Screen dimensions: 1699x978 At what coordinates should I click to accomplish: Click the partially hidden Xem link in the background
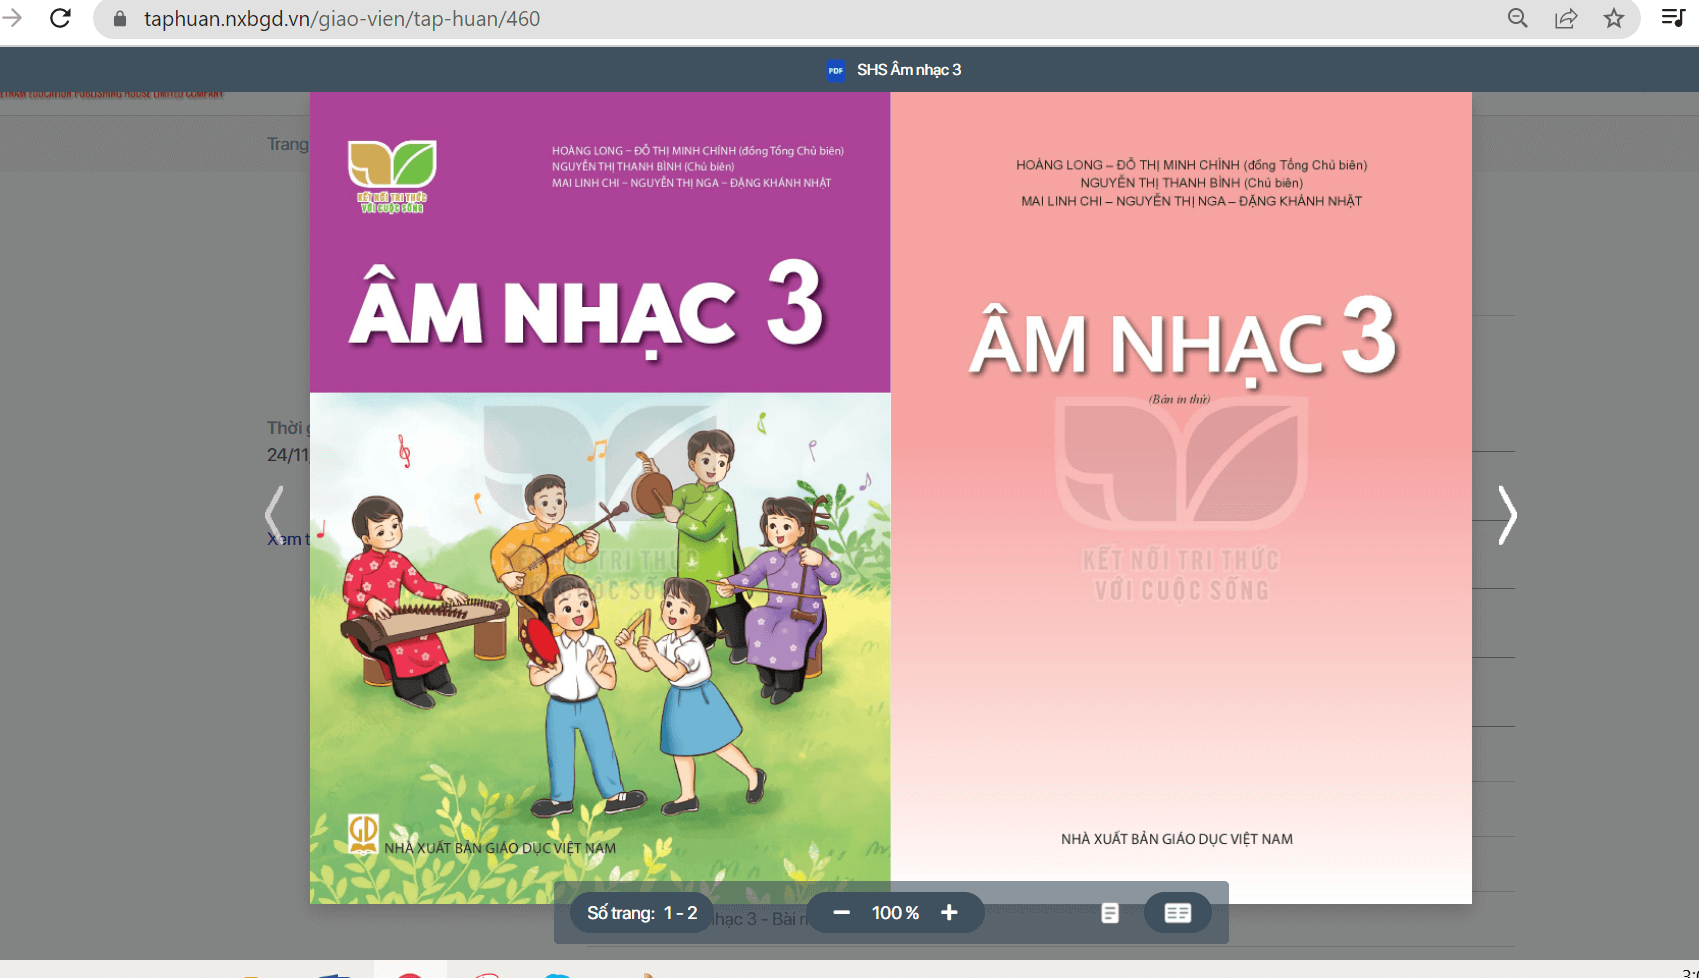point(288,540)
